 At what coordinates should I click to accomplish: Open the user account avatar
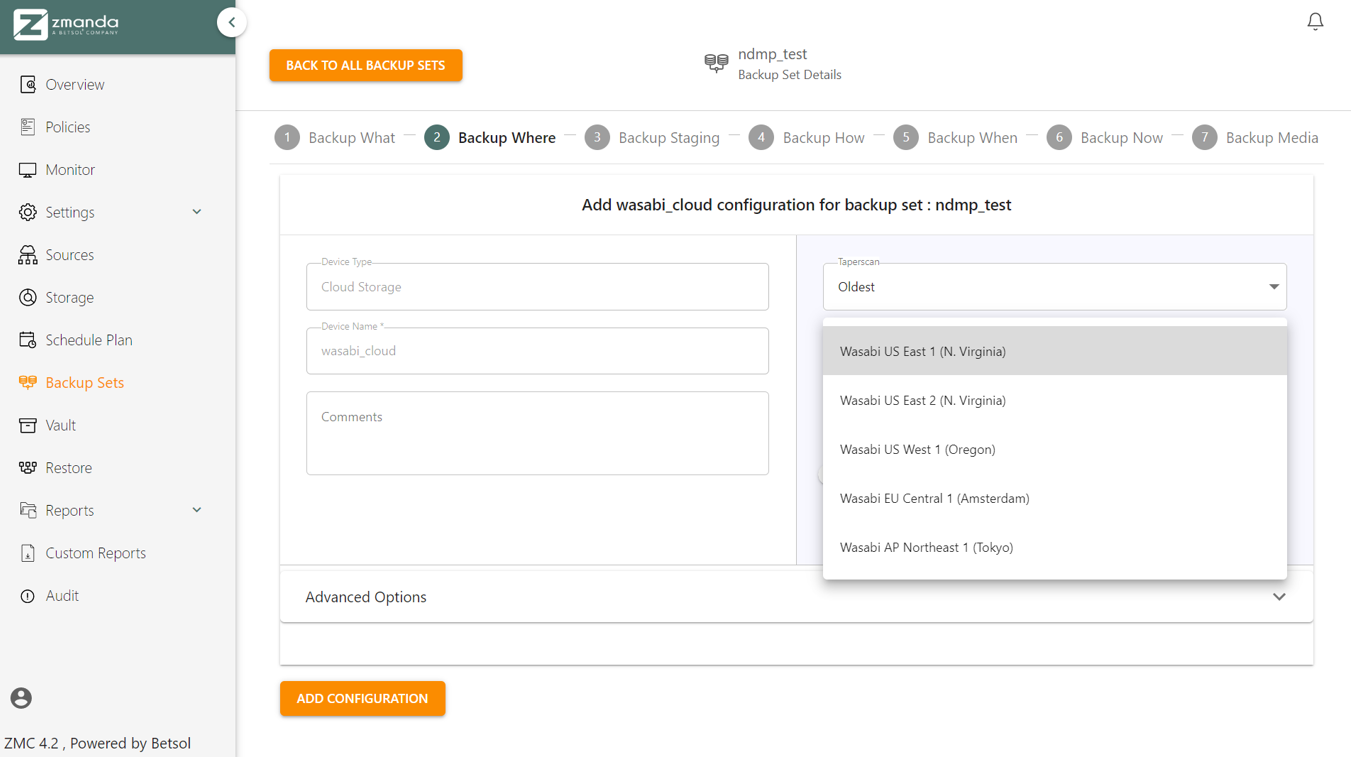pyautogui.click(x=21, y=698)
